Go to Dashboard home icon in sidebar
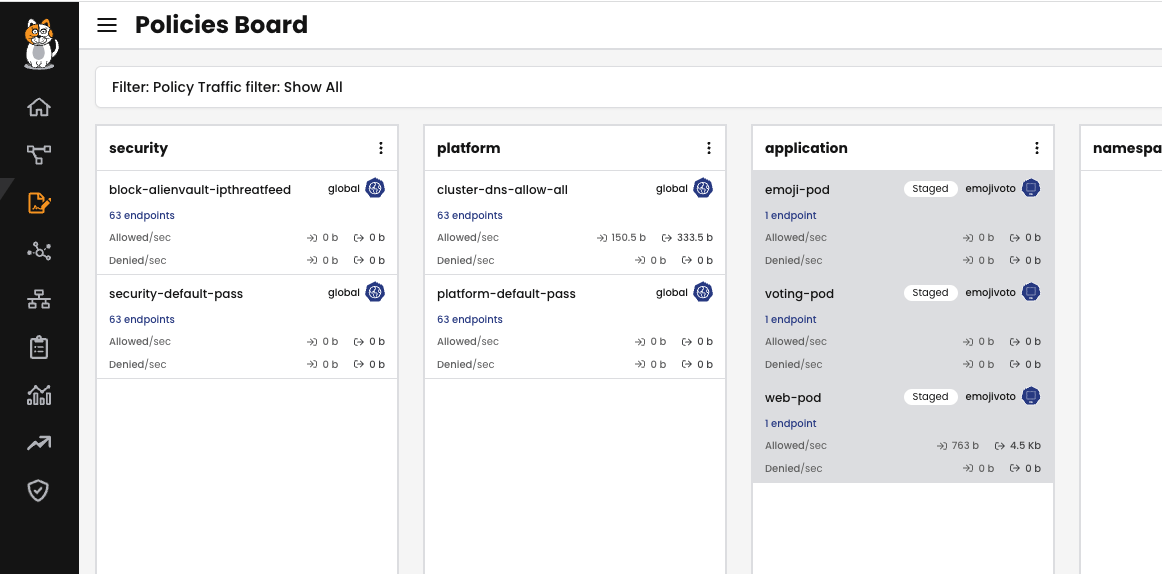 coord(39,107)
